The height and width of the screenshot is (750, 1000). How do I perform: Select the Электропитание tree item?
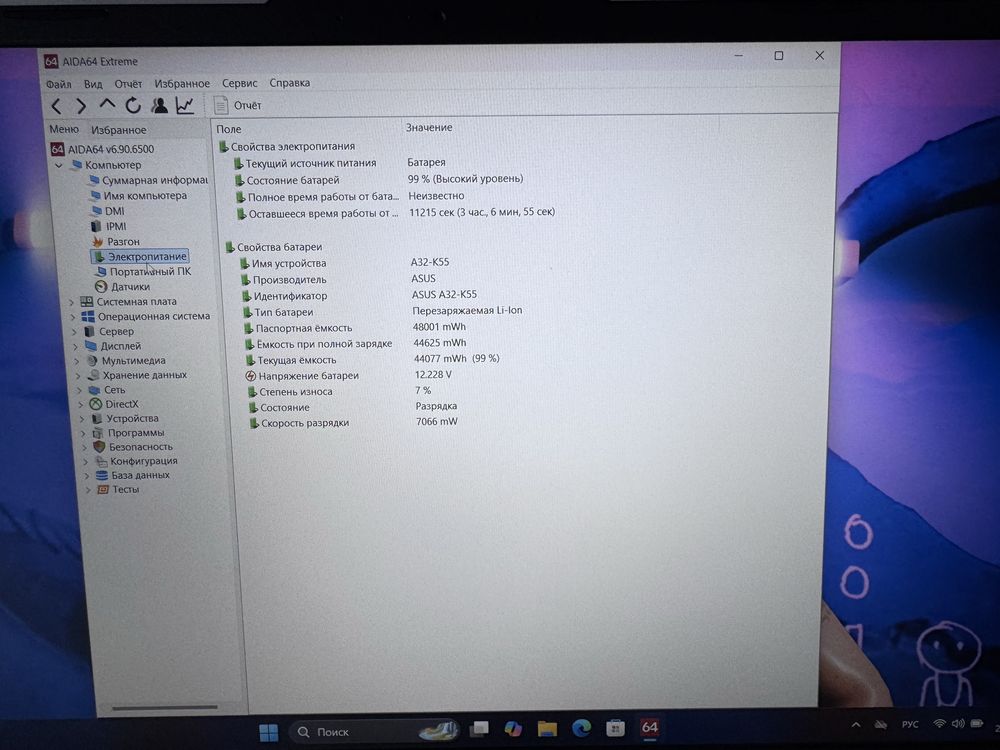coord(140,256)
